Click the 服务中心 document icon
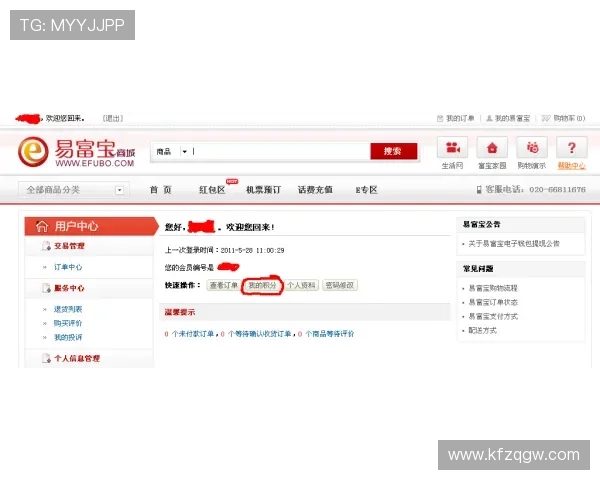This screenshot has width=600, height=480. coord(46,288)
